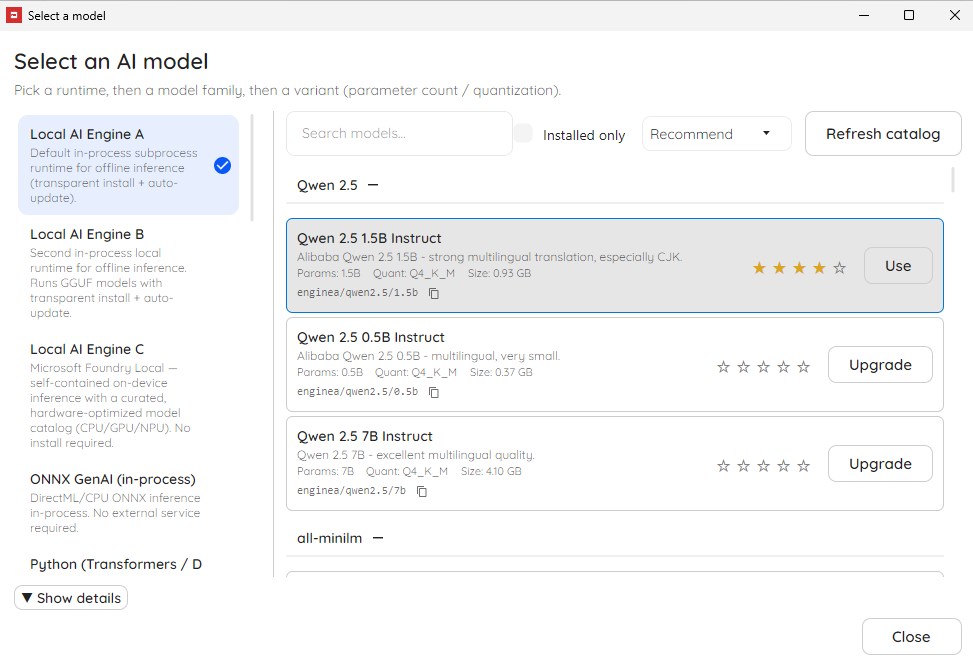Choose the Local AI Engine C runtime
Screen dimensions: 973x667
[x=128, y=395]
